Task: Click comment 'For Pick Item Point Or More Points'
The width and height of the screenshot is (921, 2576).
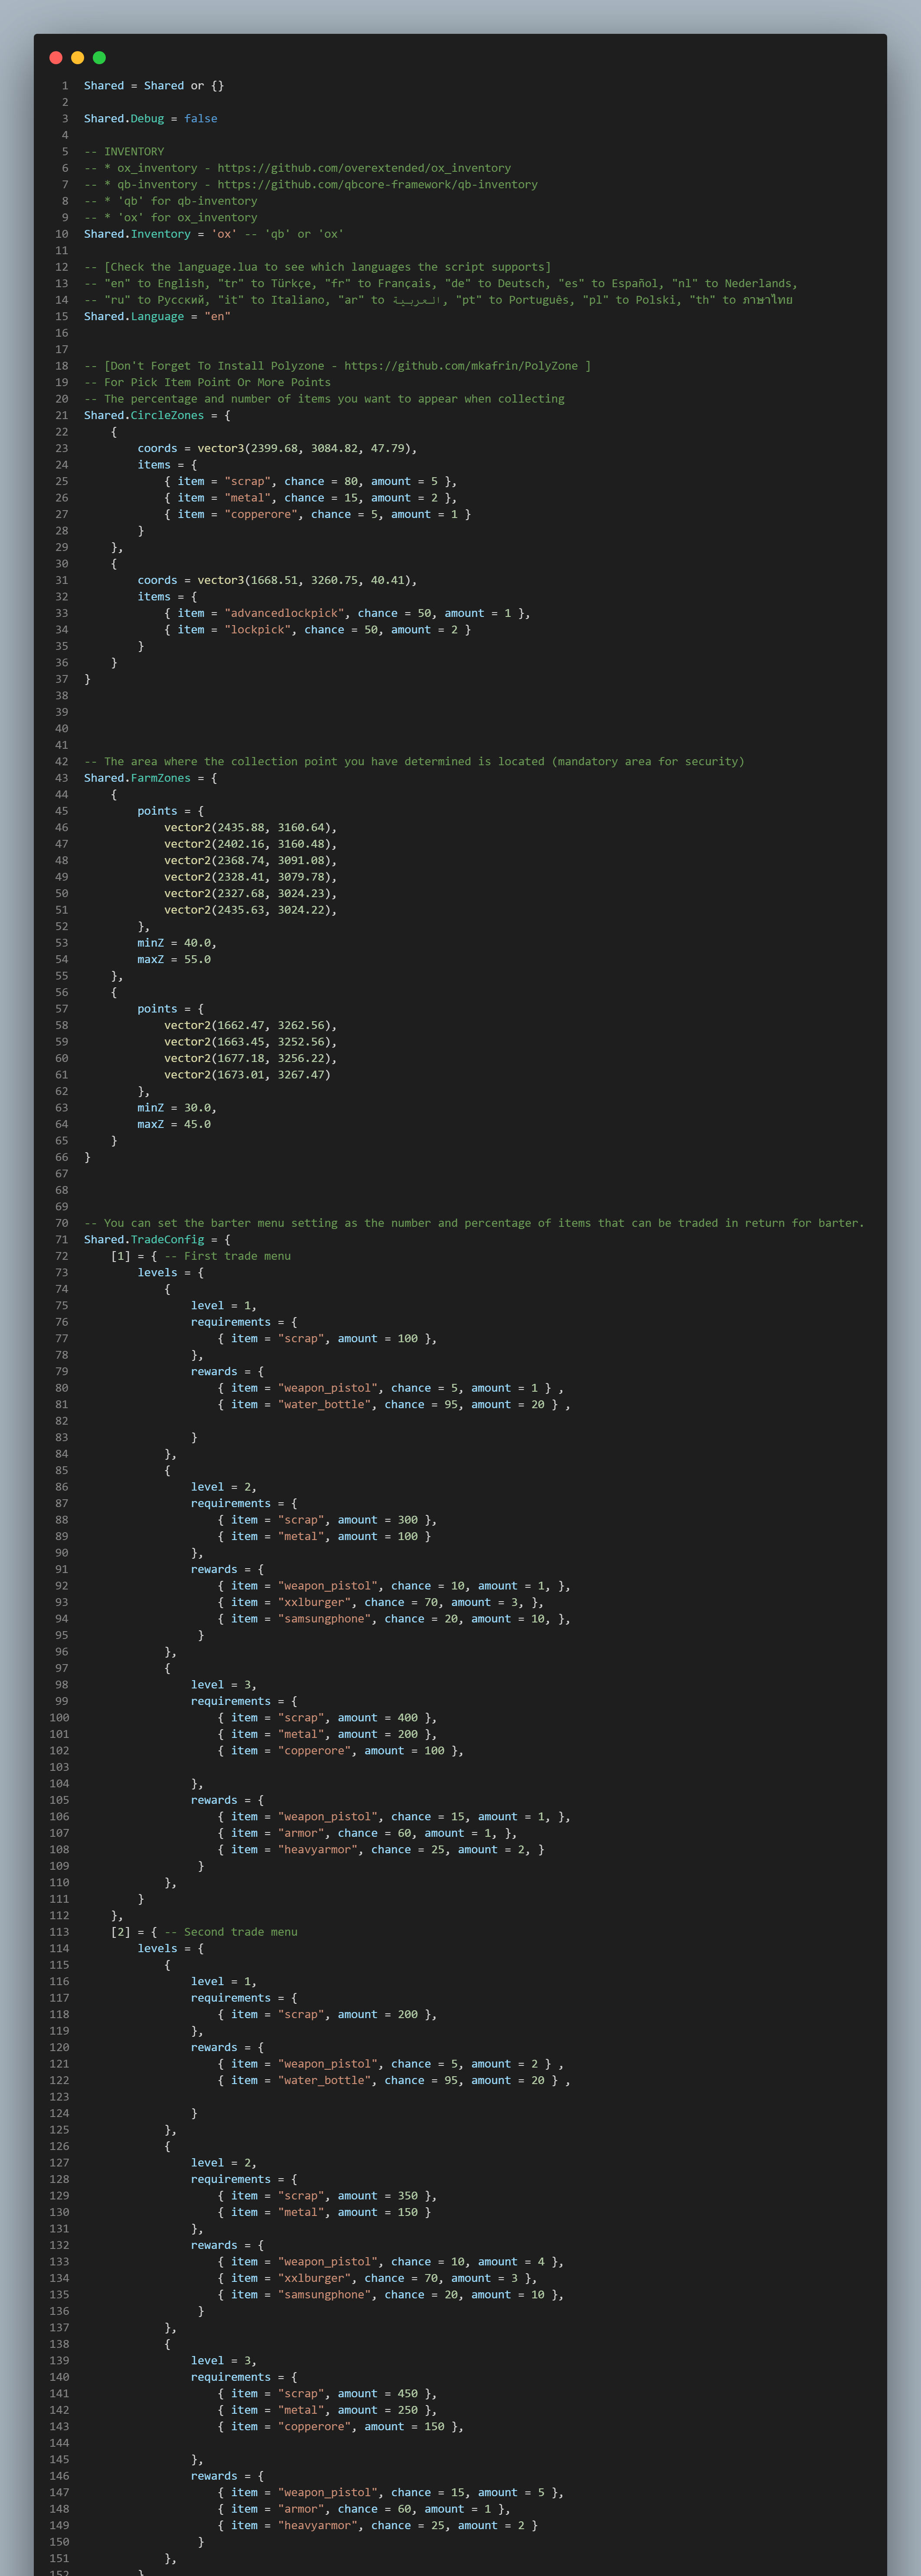Action: point(207,383)
